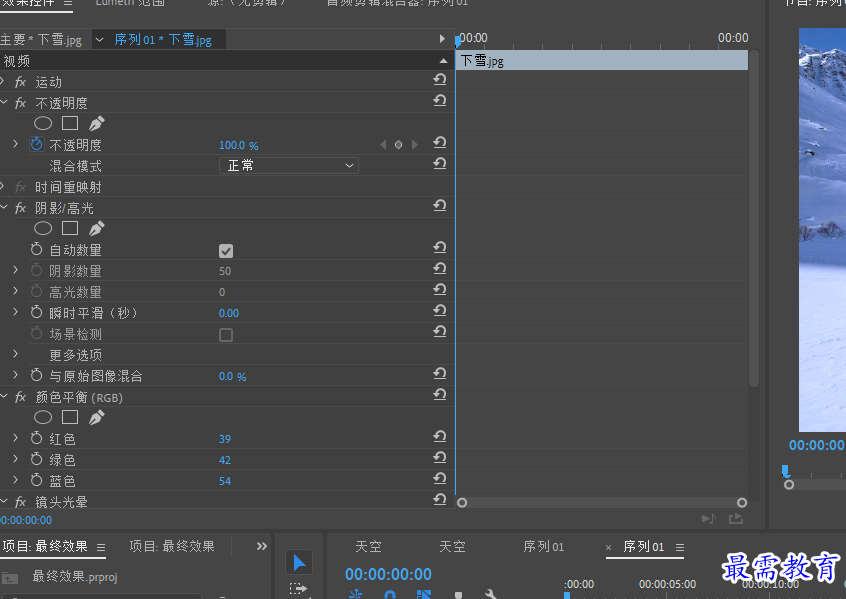Switch to second 项目: 最终效果 tab
The height and width of the screenshot is (599, 846).
coord(172,547)
